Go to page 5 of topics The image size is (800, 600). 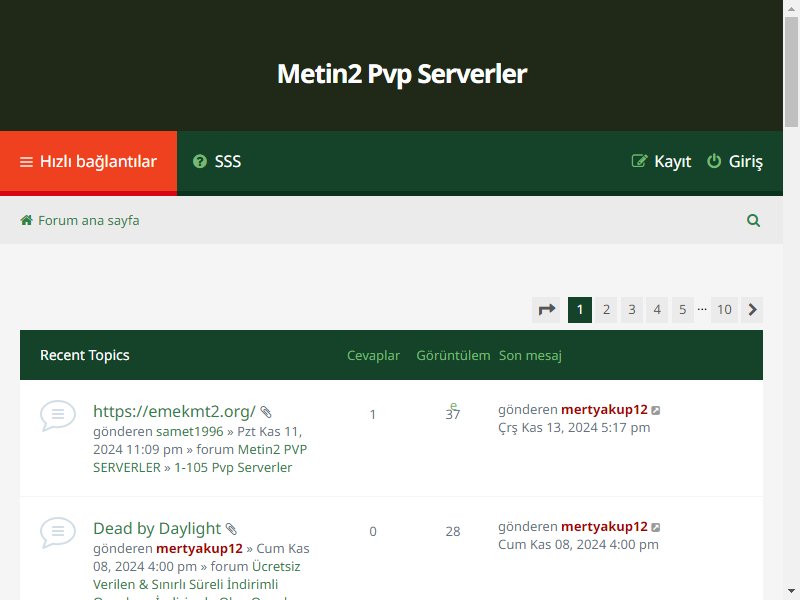[683, 310]
